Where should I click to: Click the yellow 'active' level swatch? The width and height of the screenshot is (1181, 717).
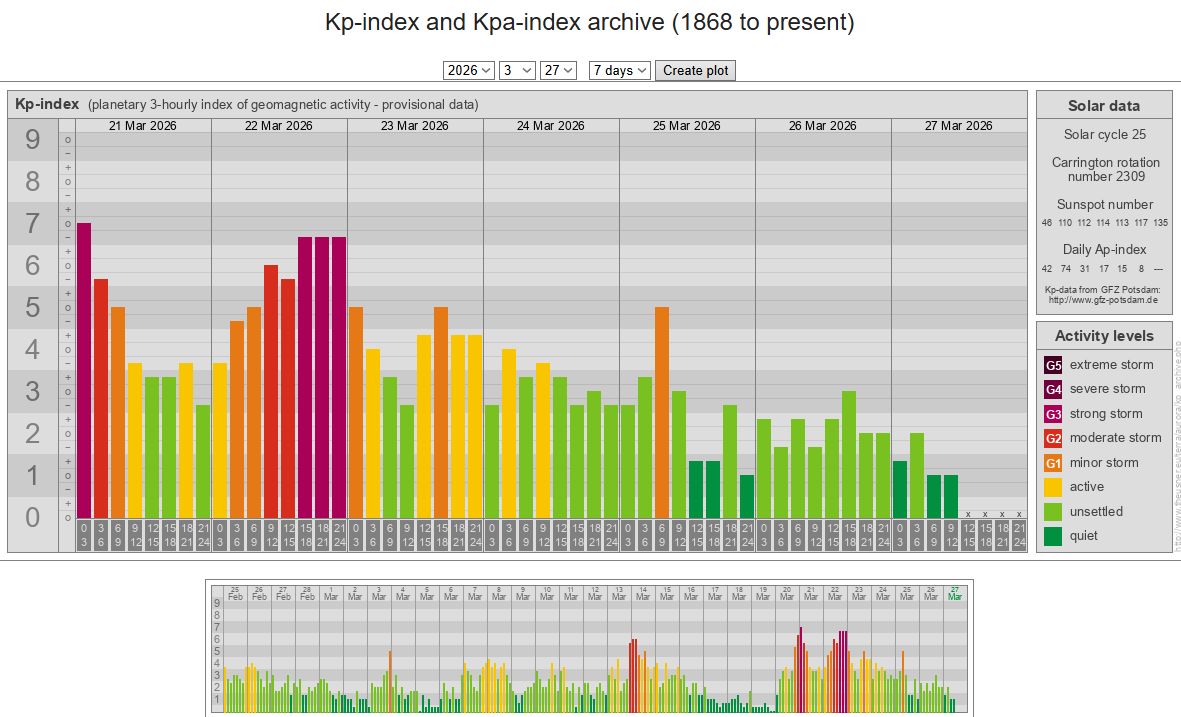tap(1053, 487)
